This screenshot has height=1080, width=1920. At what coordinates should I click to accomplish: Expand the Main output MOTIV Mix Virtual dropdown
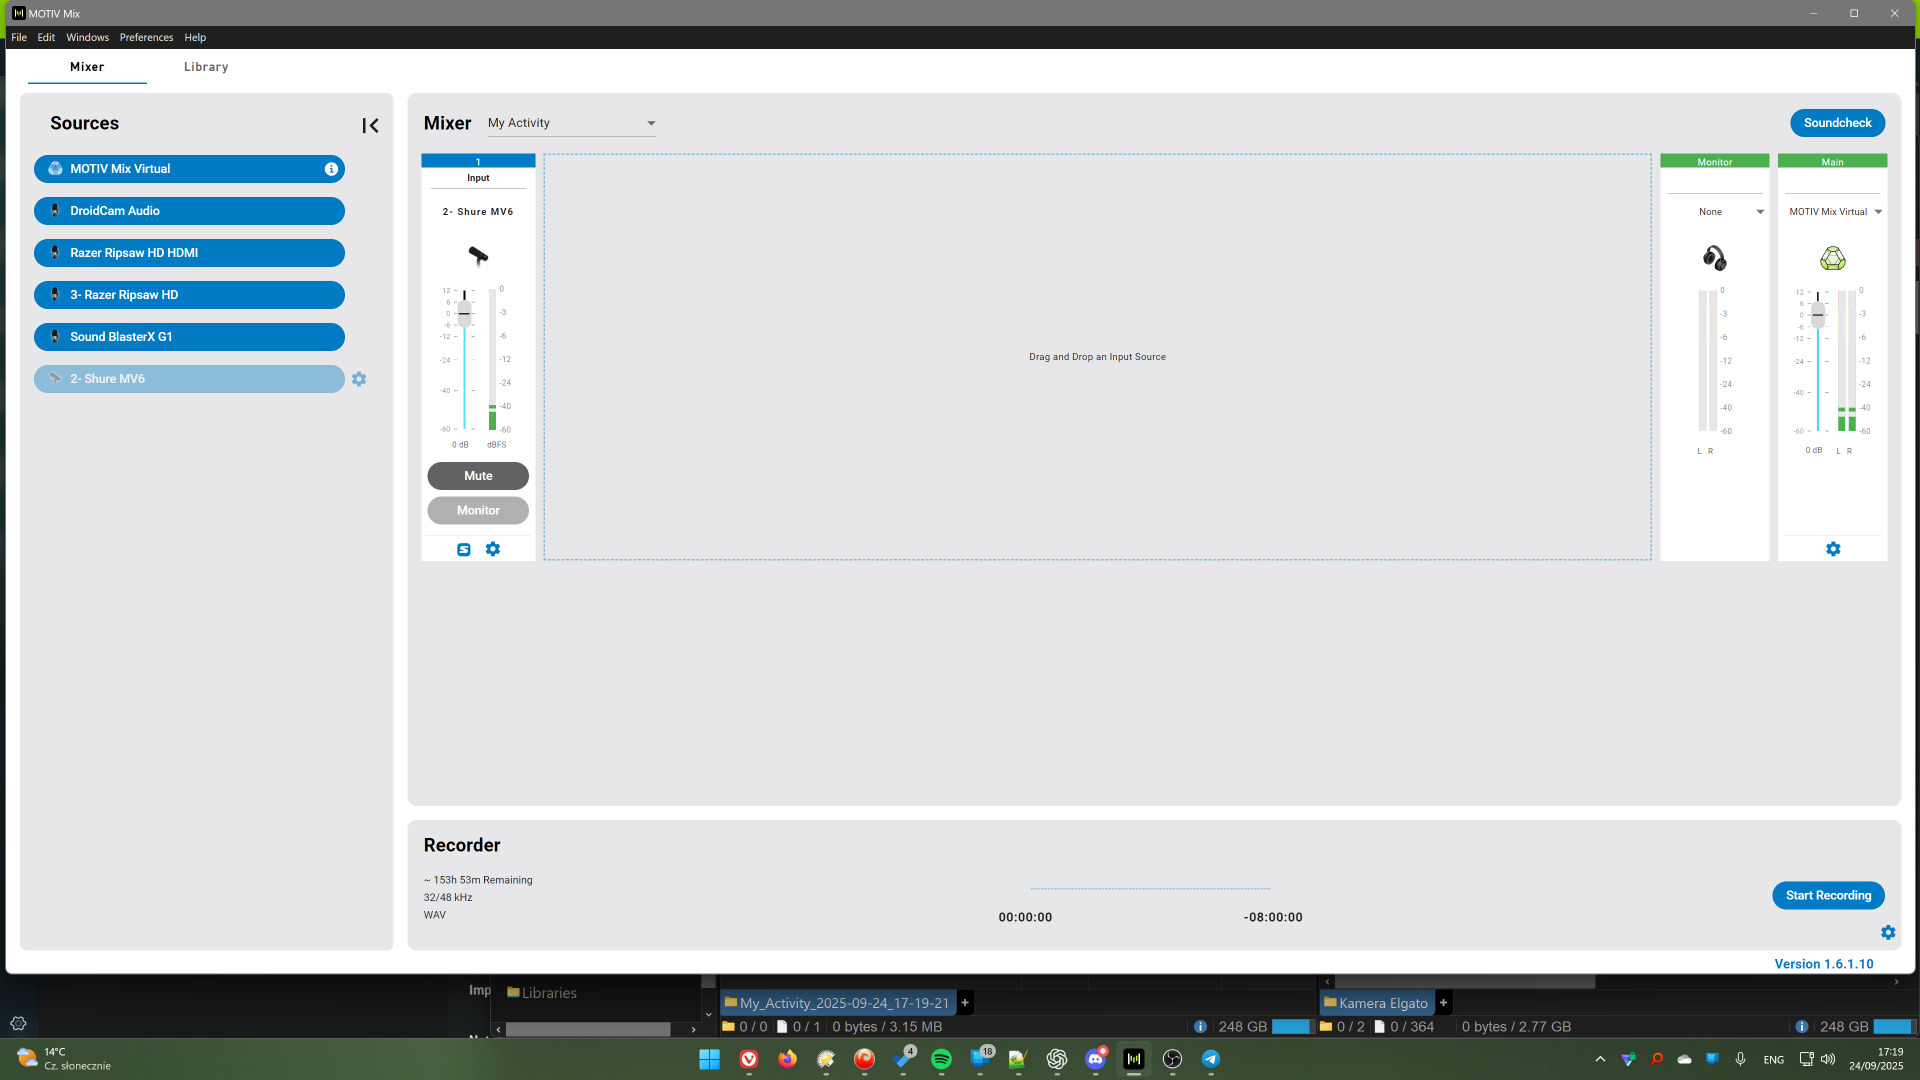click(x=1836, y=212)
